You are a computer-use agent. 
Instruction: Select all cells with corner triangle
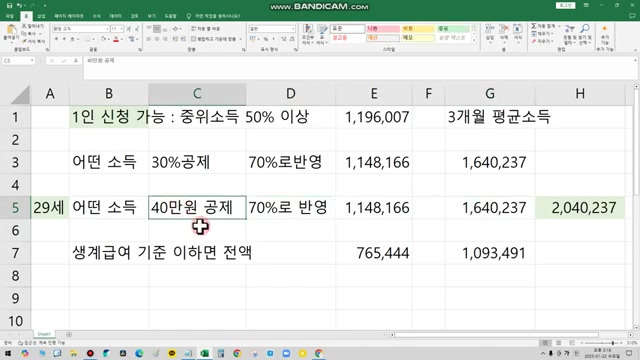[20, 95]
